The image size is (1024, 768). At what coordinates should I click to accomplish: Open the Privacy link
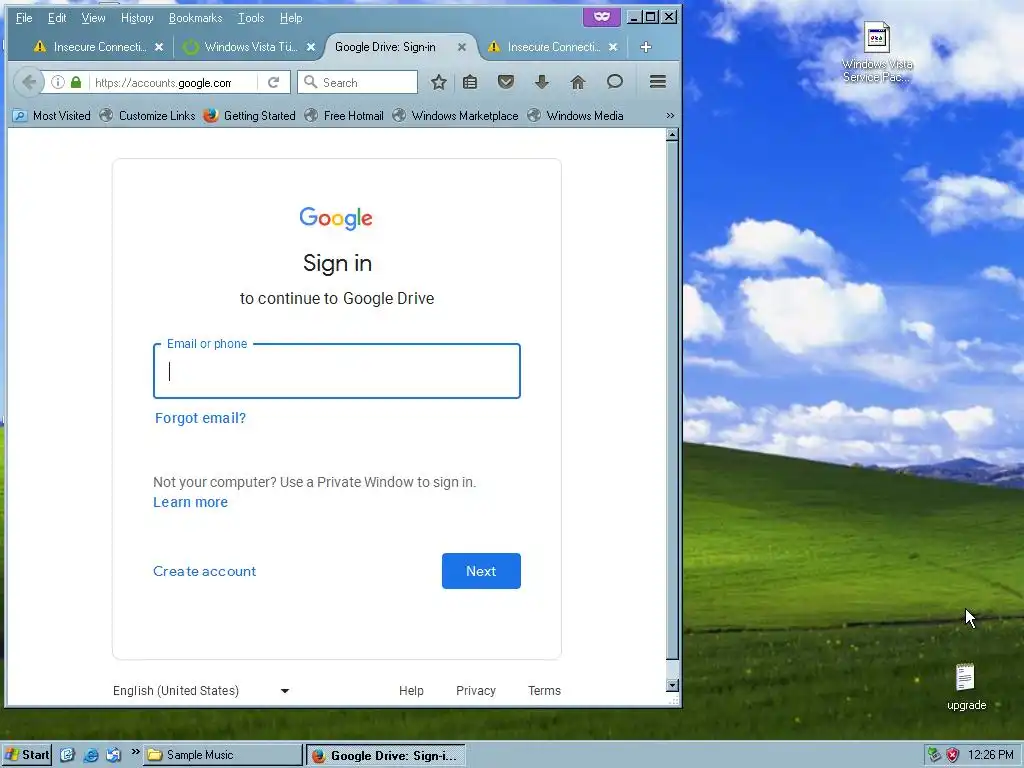pyautogui.click(x=476, y=691)
